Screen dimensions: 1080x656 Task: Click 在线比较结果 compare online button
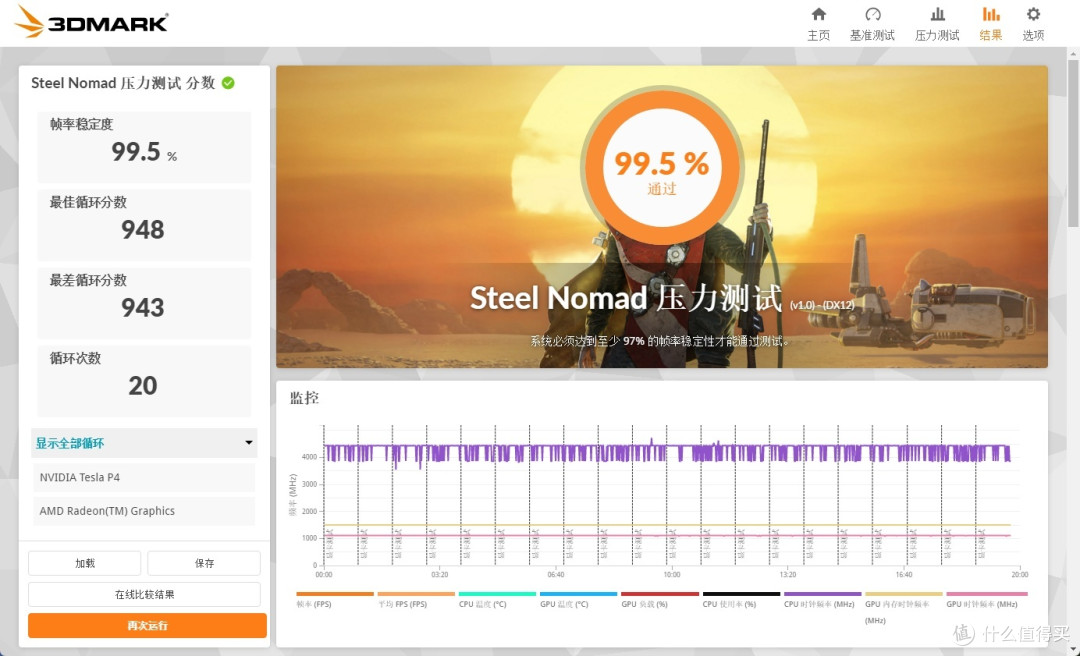tap(144, 594)
